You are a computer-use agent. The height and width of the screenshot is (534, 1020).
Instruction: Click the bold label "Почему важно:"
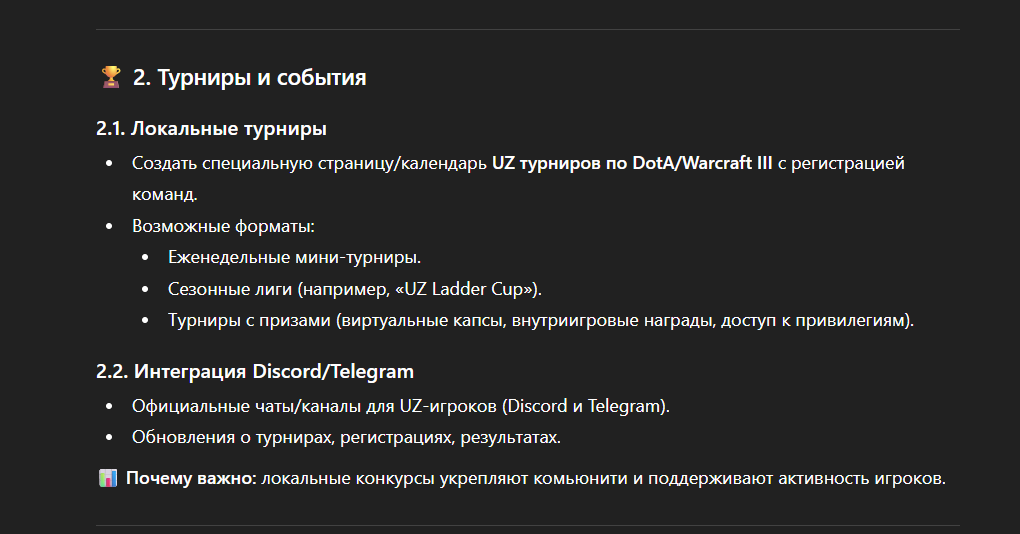coord(191,478)
